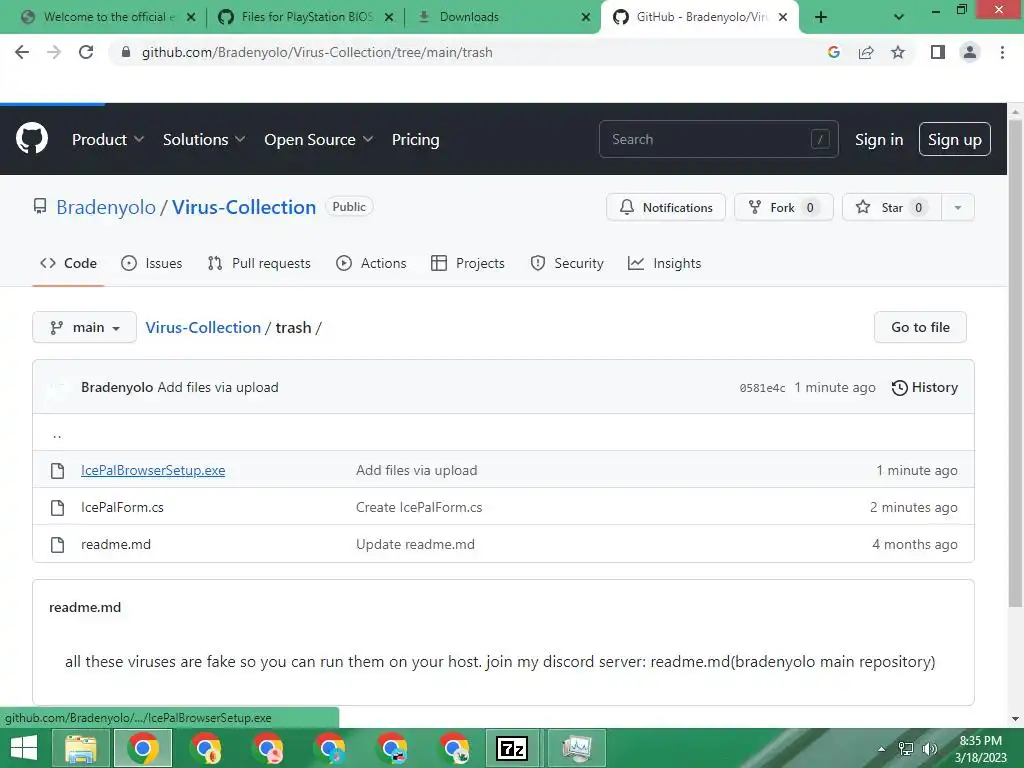1024x768 pixels.
Task: Click the browser address bar URL
Action: 317,52
